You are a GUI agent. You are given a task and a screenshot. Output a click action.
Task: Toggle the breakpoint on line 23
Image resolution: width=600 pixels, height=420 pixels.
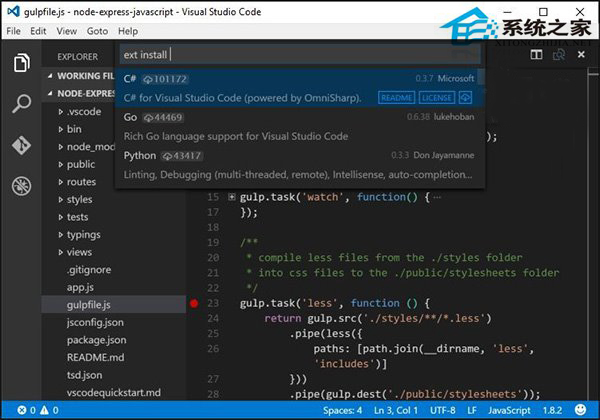194,303
